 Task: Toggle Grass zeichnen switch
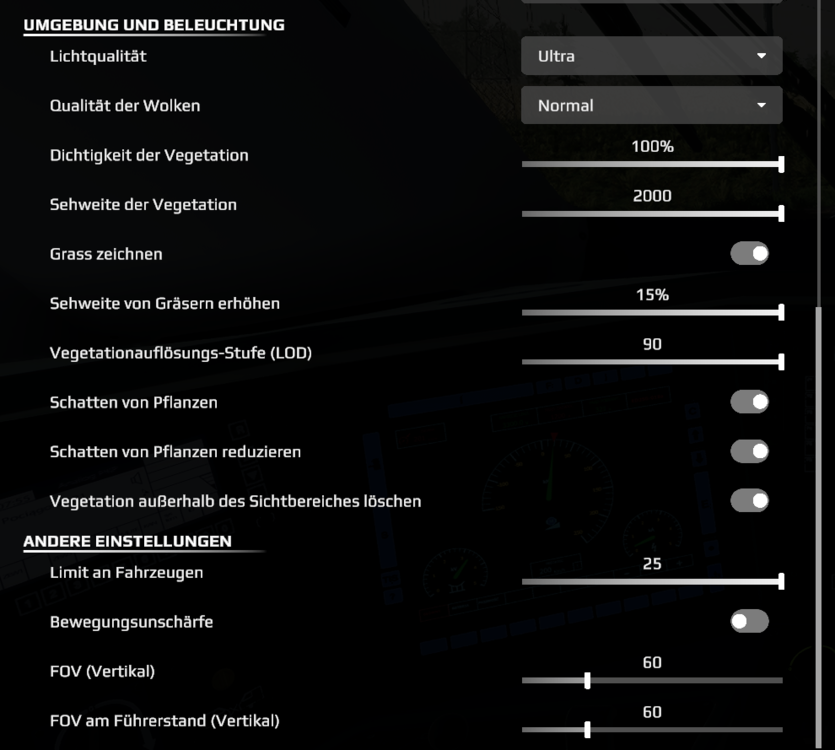(749, 254)
